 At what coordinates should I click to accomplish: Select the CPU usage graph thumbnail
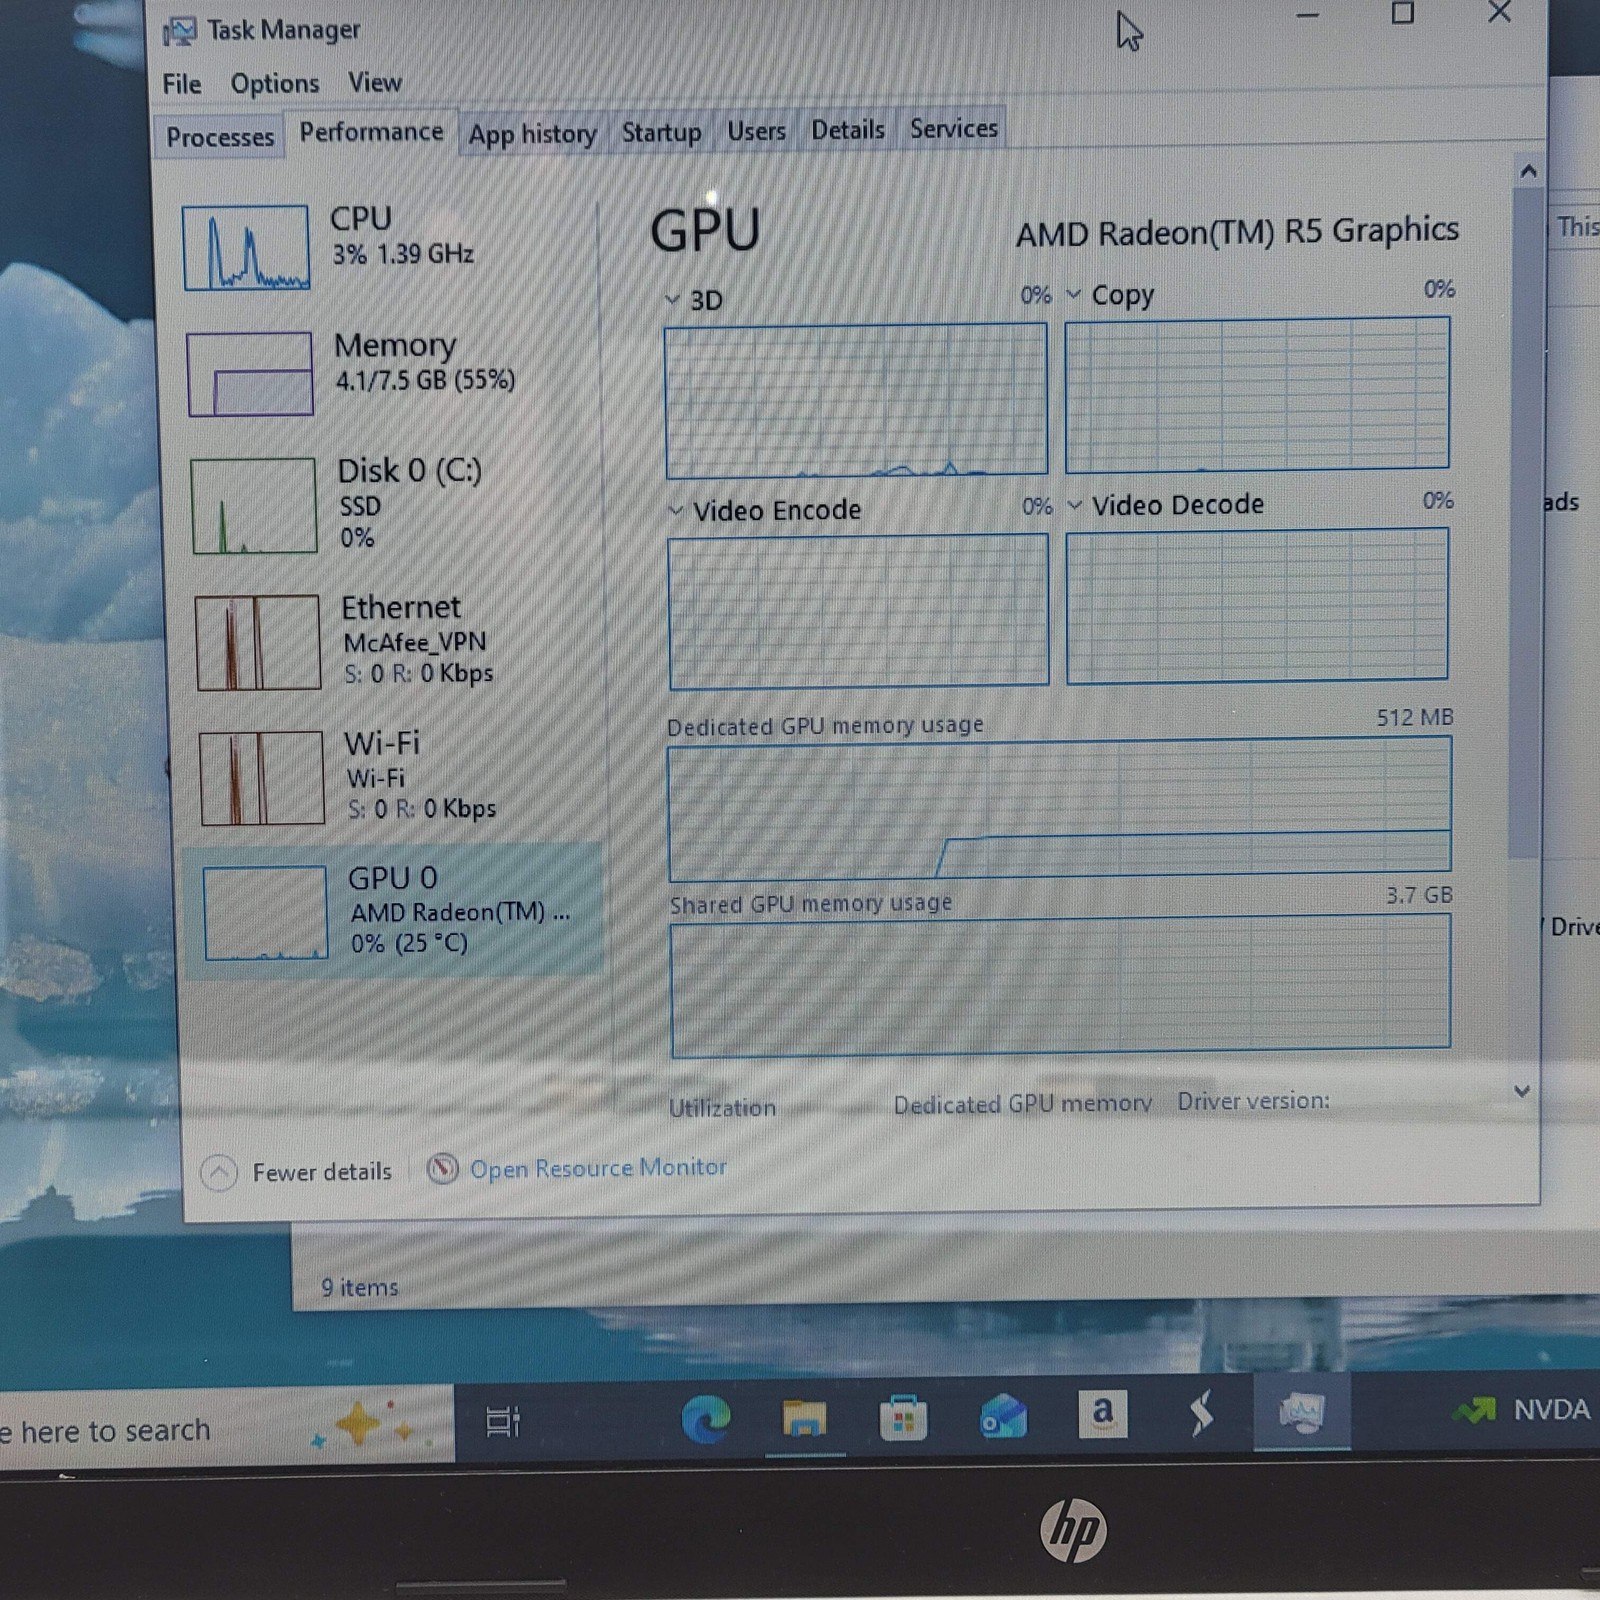(x=246, y=248)
